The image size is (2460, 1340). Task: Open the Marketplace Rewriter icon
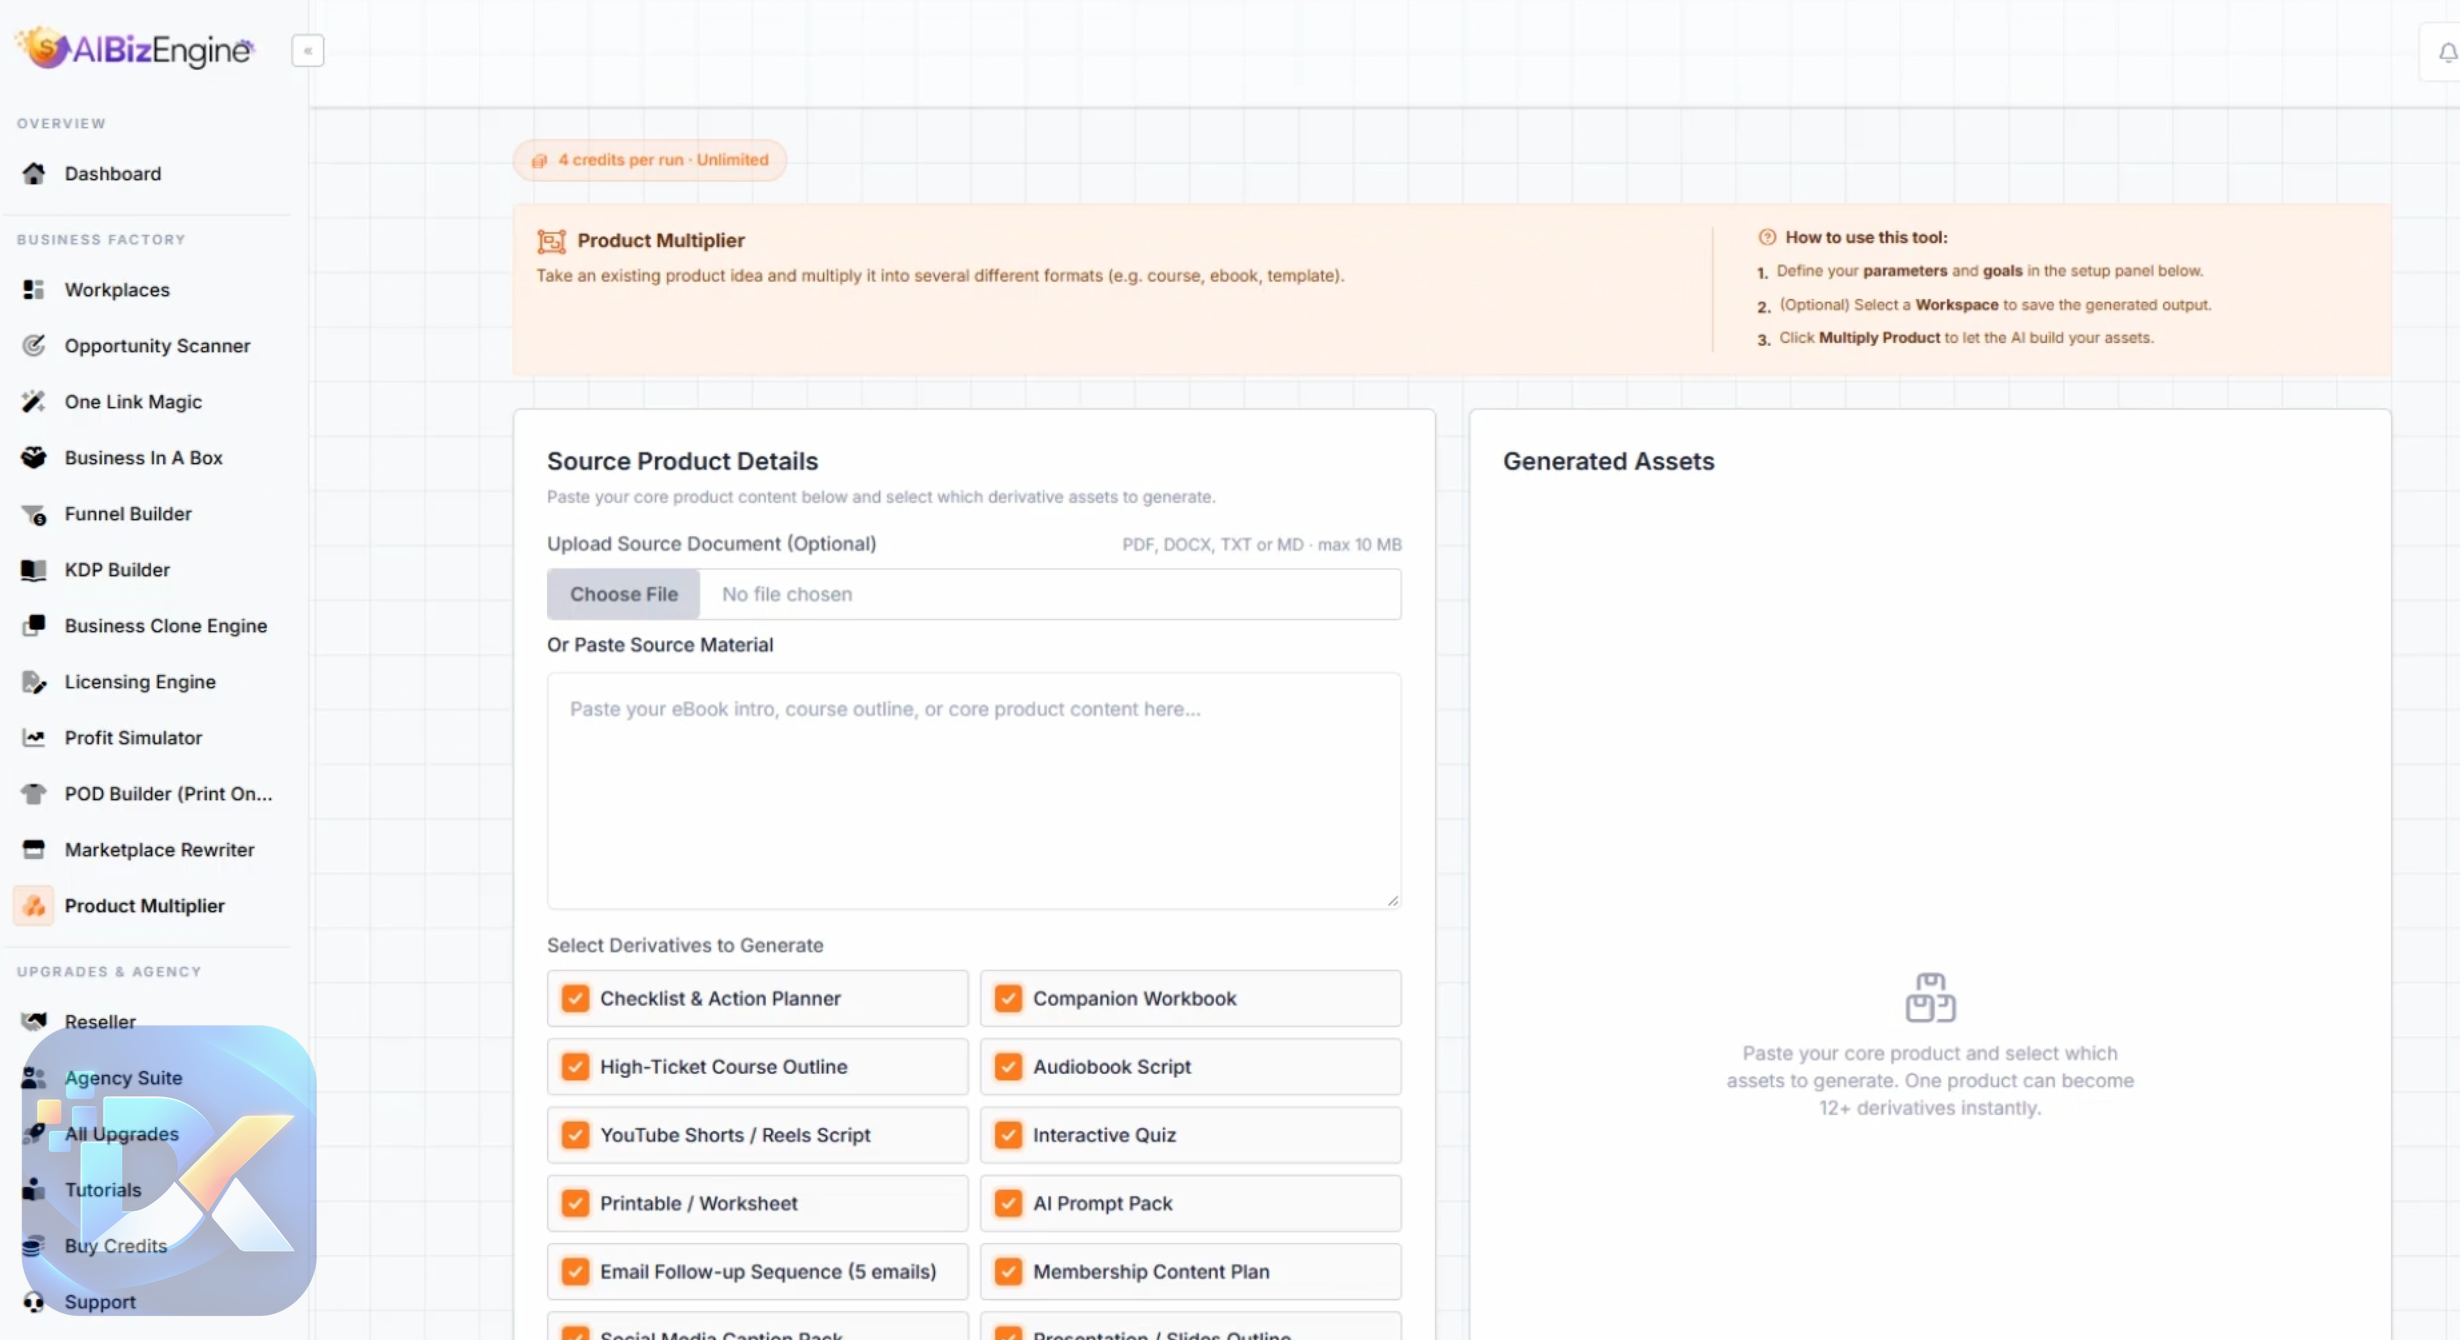tap(34, 850)
